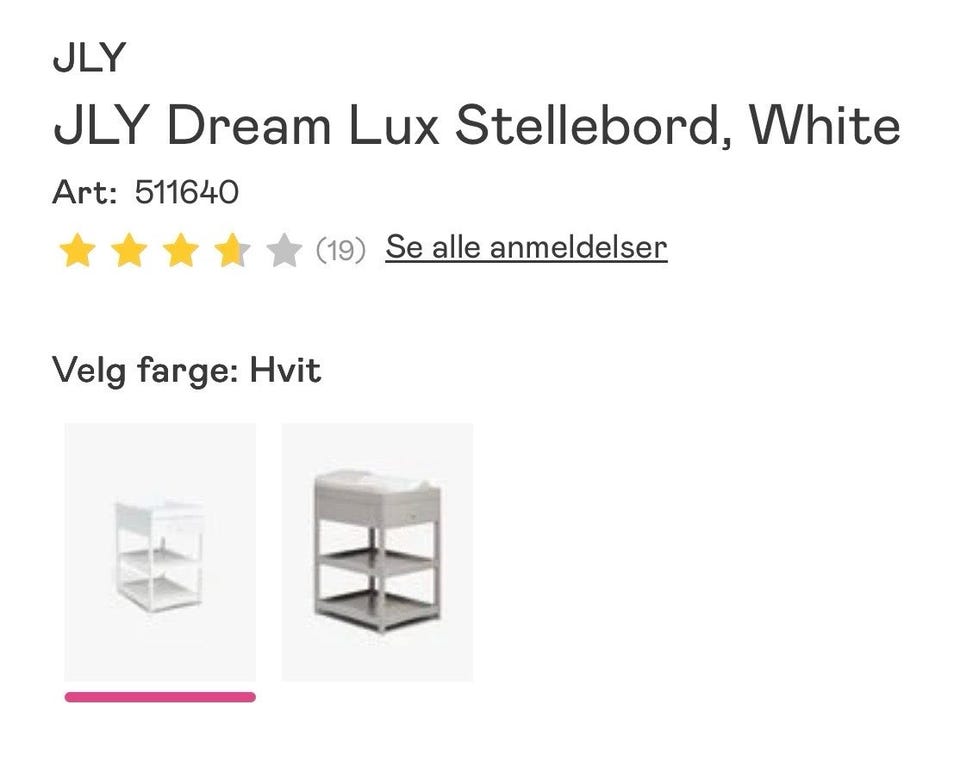960x767 pixels.
Task: Click the 'Art:' label
Action: point(86,191)
